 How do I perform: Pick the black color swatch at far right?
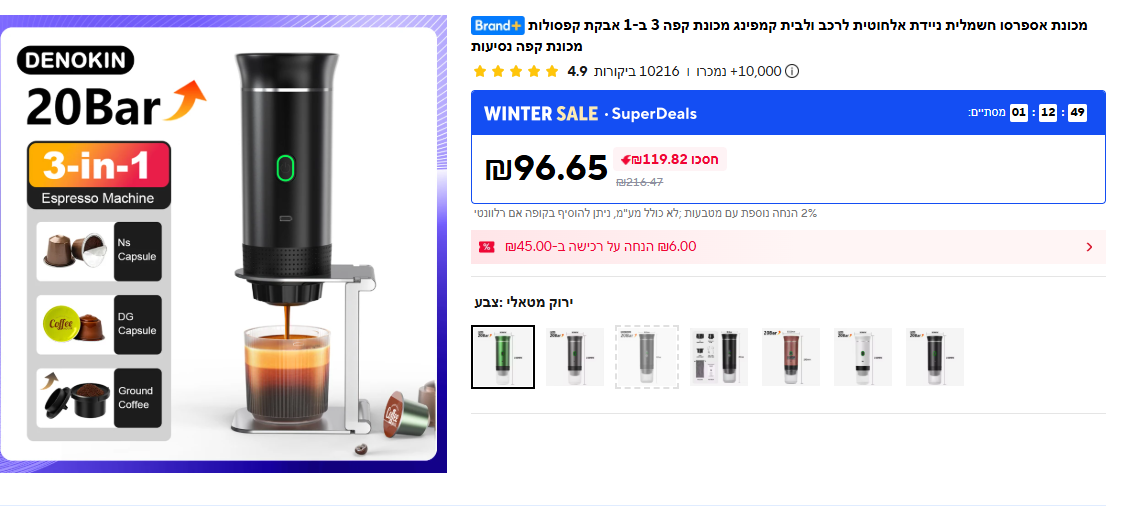[935, 357]
